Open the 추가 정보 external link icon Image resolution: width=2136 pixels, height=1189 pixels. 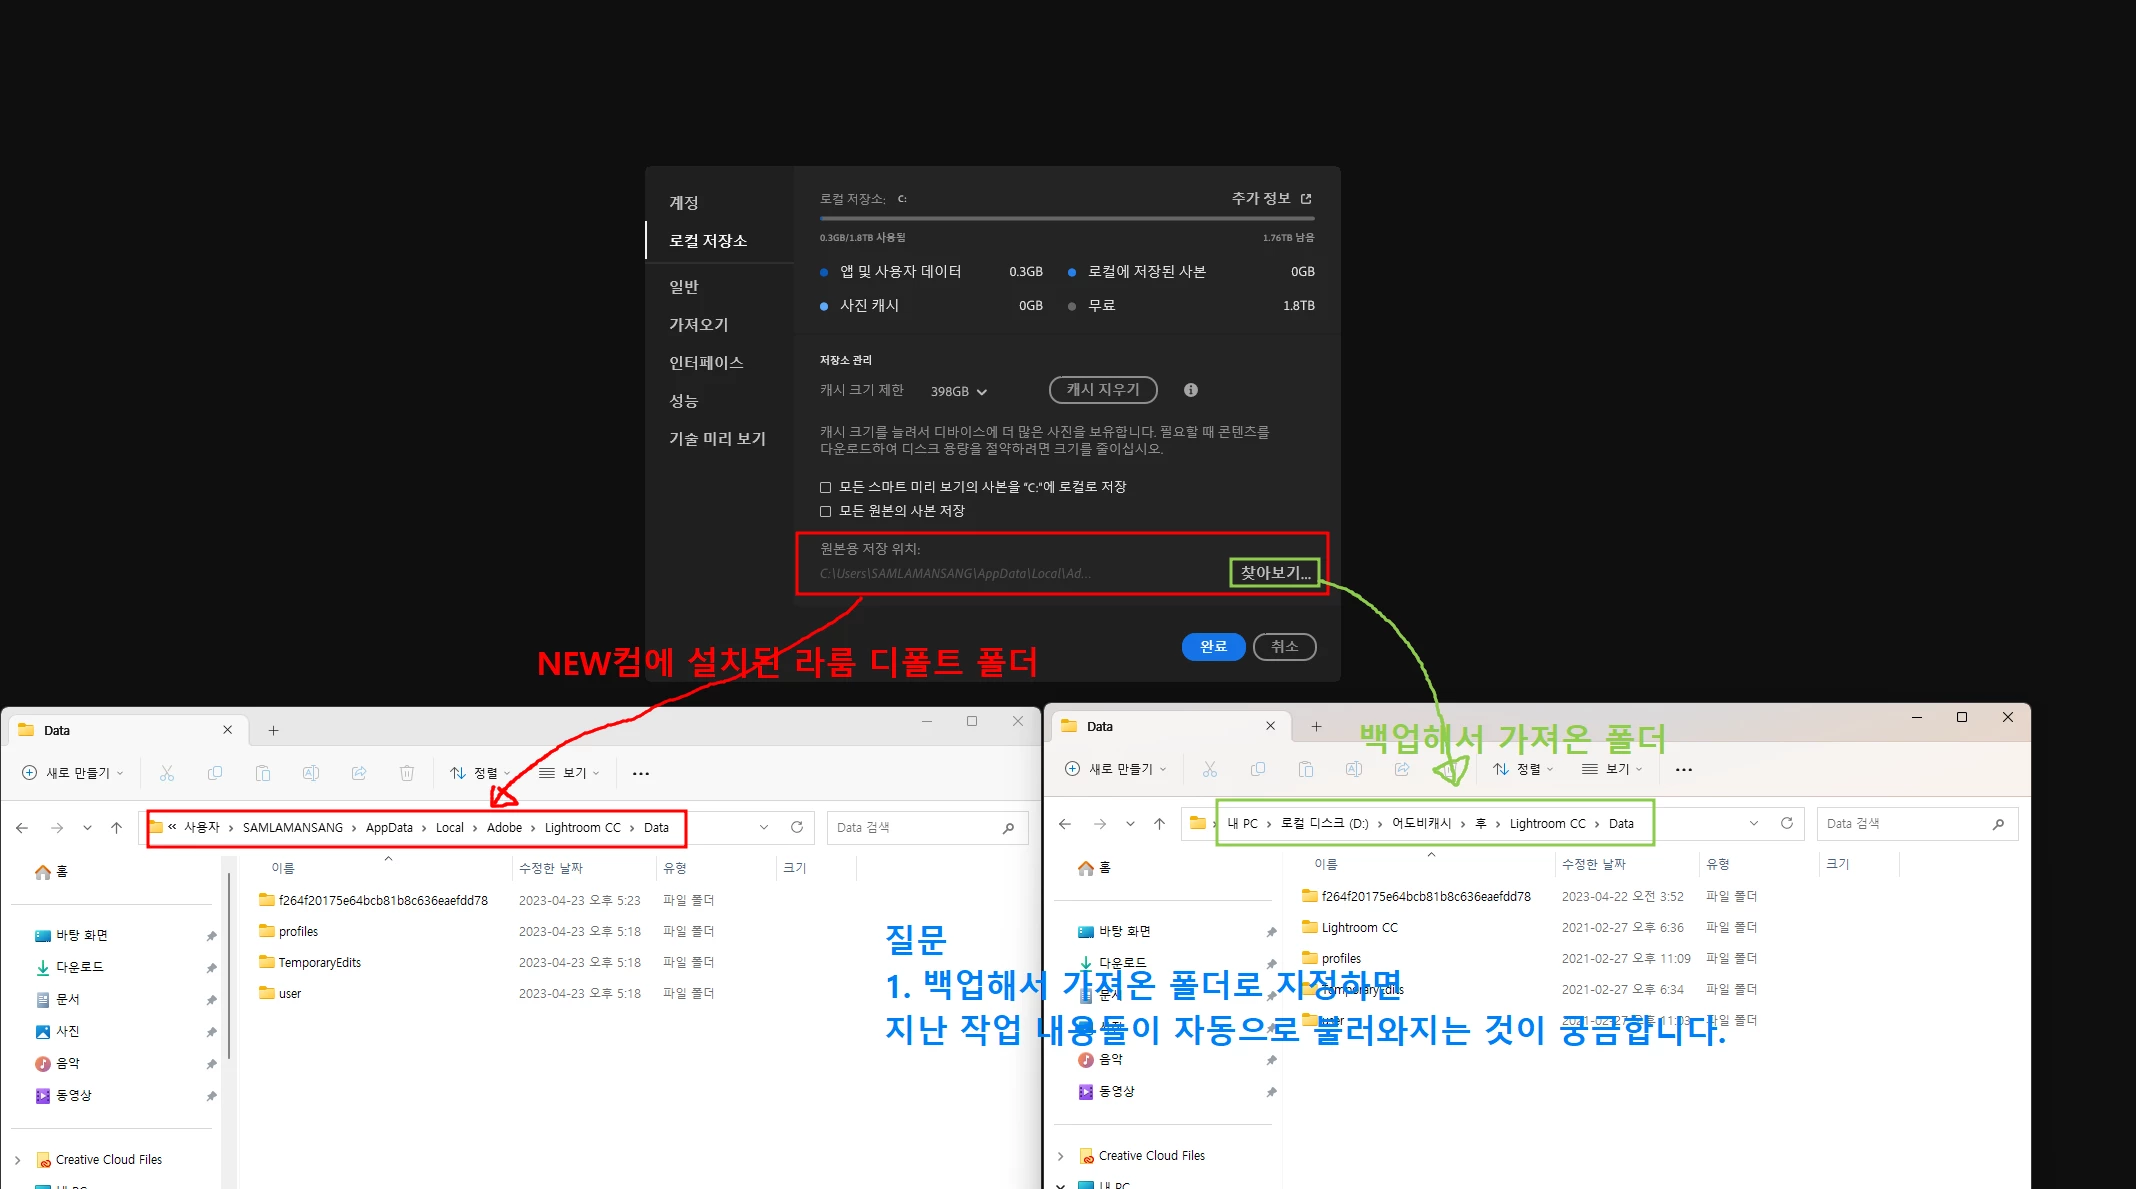[1306, 199]
